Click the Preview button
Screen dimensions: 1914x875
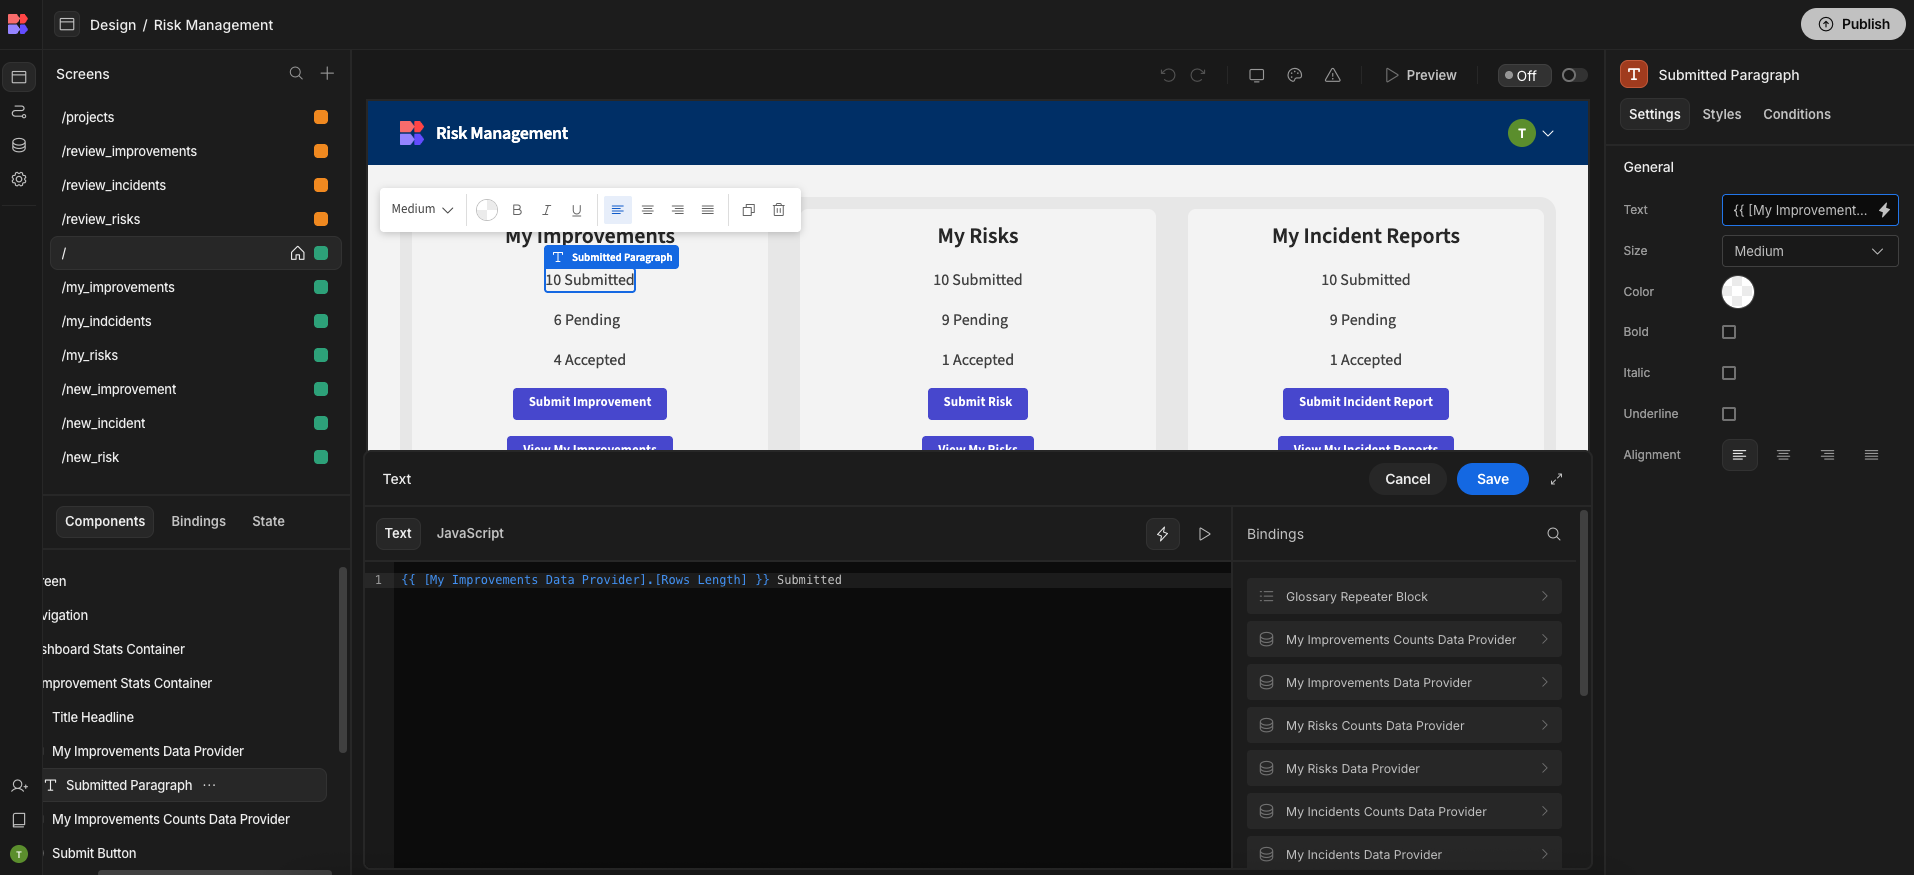point(1420,75)
